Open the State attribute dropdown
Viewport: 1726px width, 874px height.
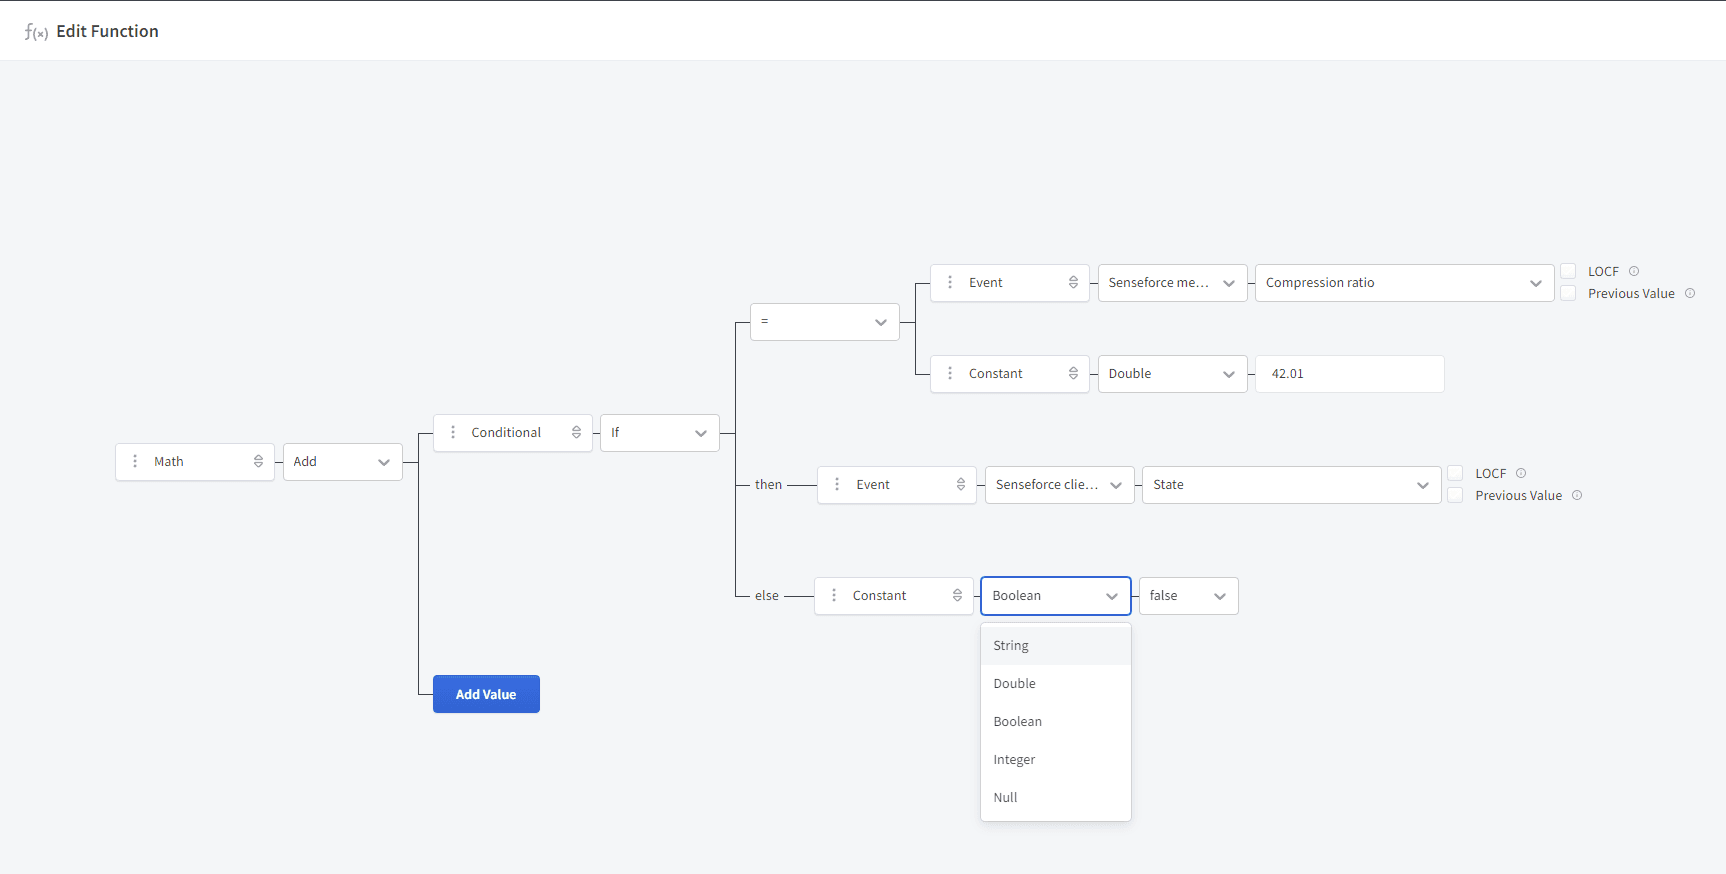[x=1292, y=485]
